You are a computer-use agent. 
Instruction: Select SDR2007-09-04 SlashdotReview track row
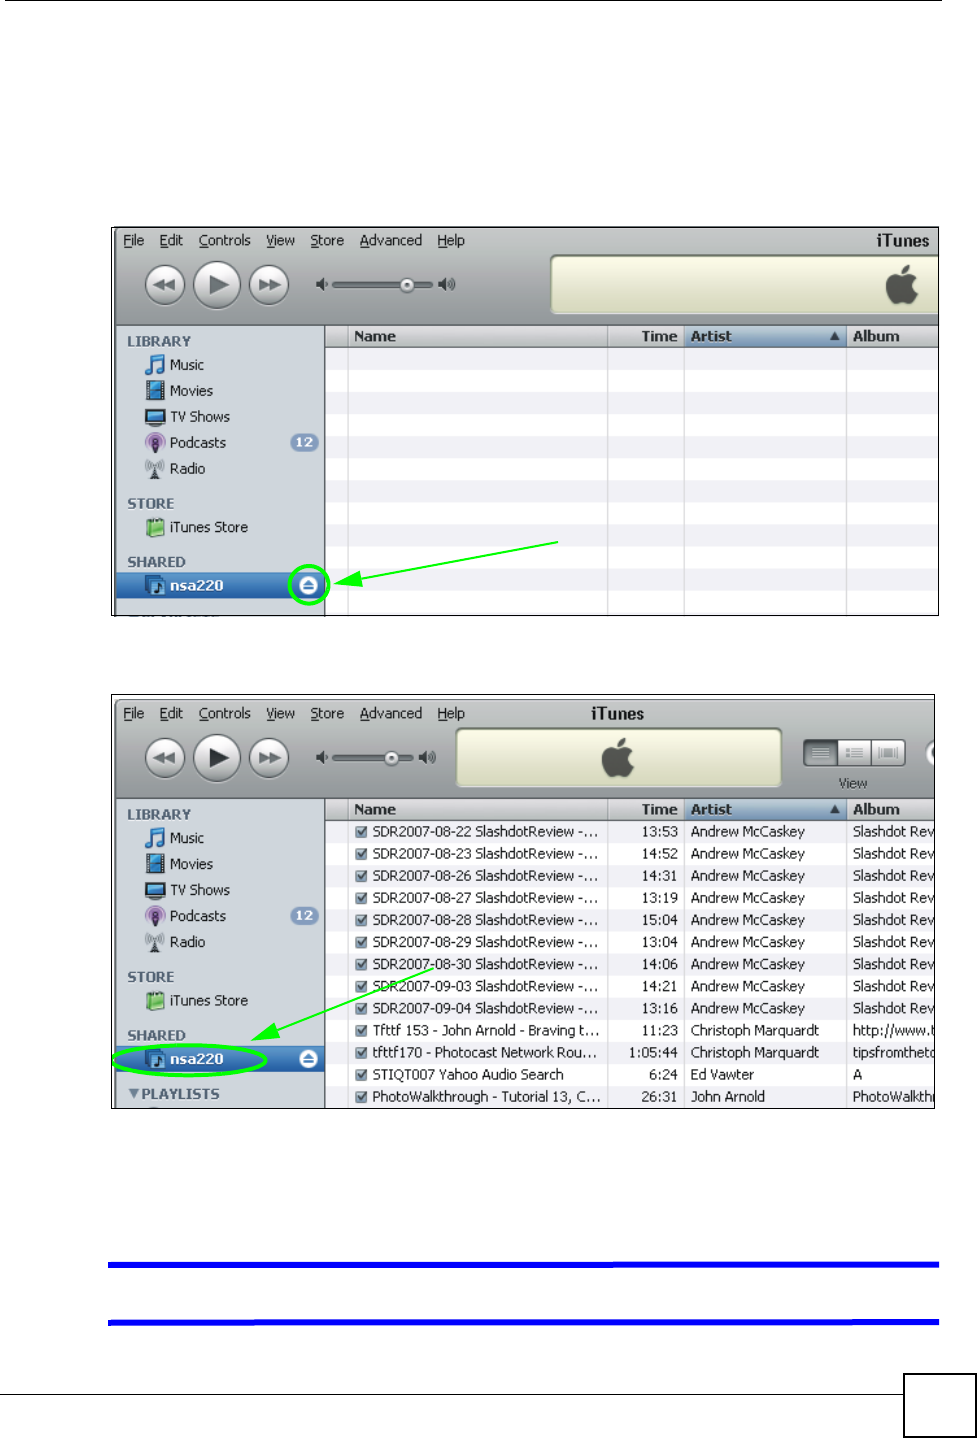(629, 1008)
